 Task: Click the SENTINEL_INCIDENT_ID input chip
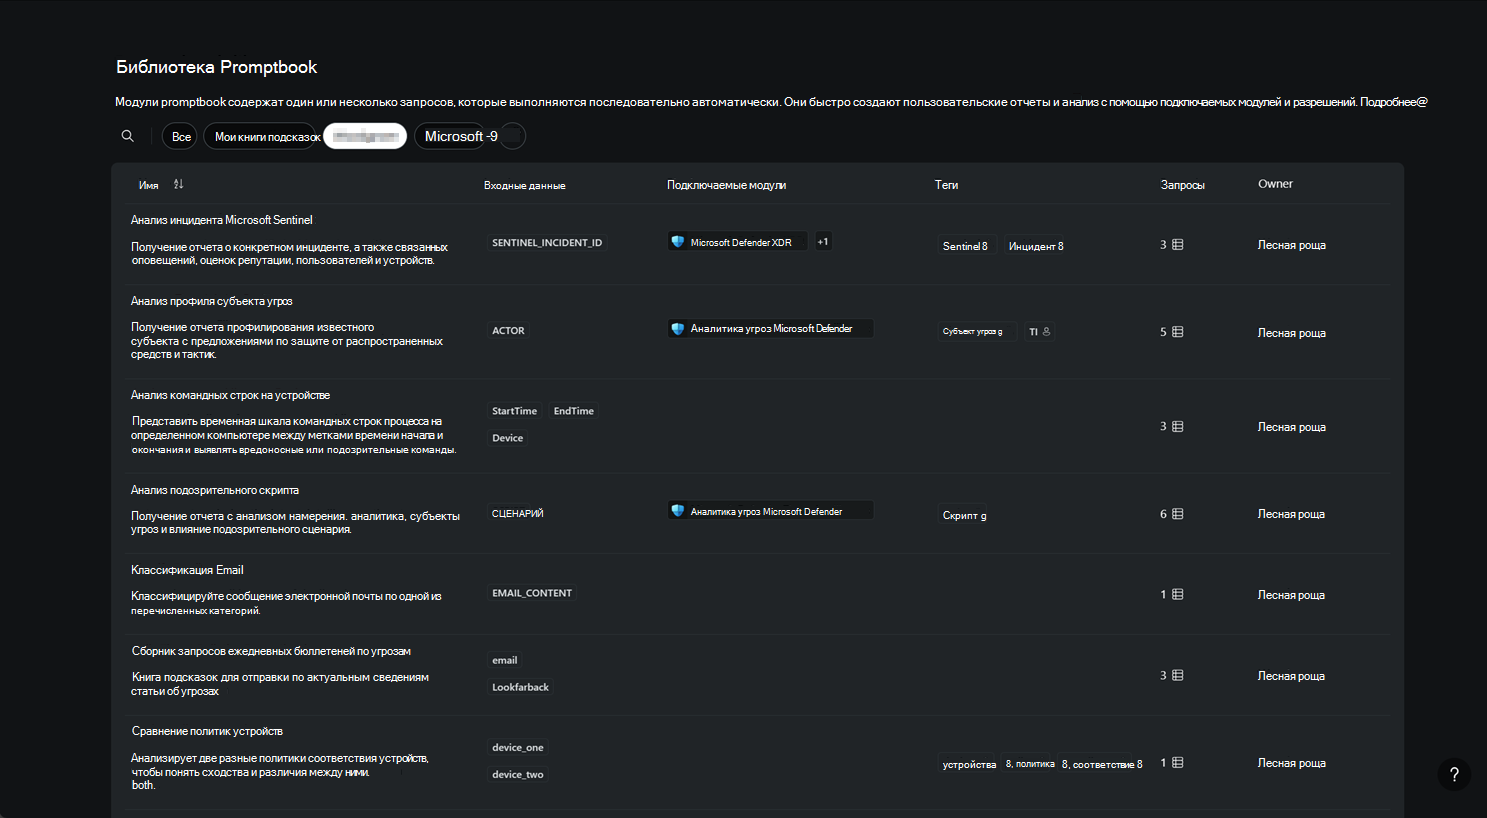tap(547, 243)
